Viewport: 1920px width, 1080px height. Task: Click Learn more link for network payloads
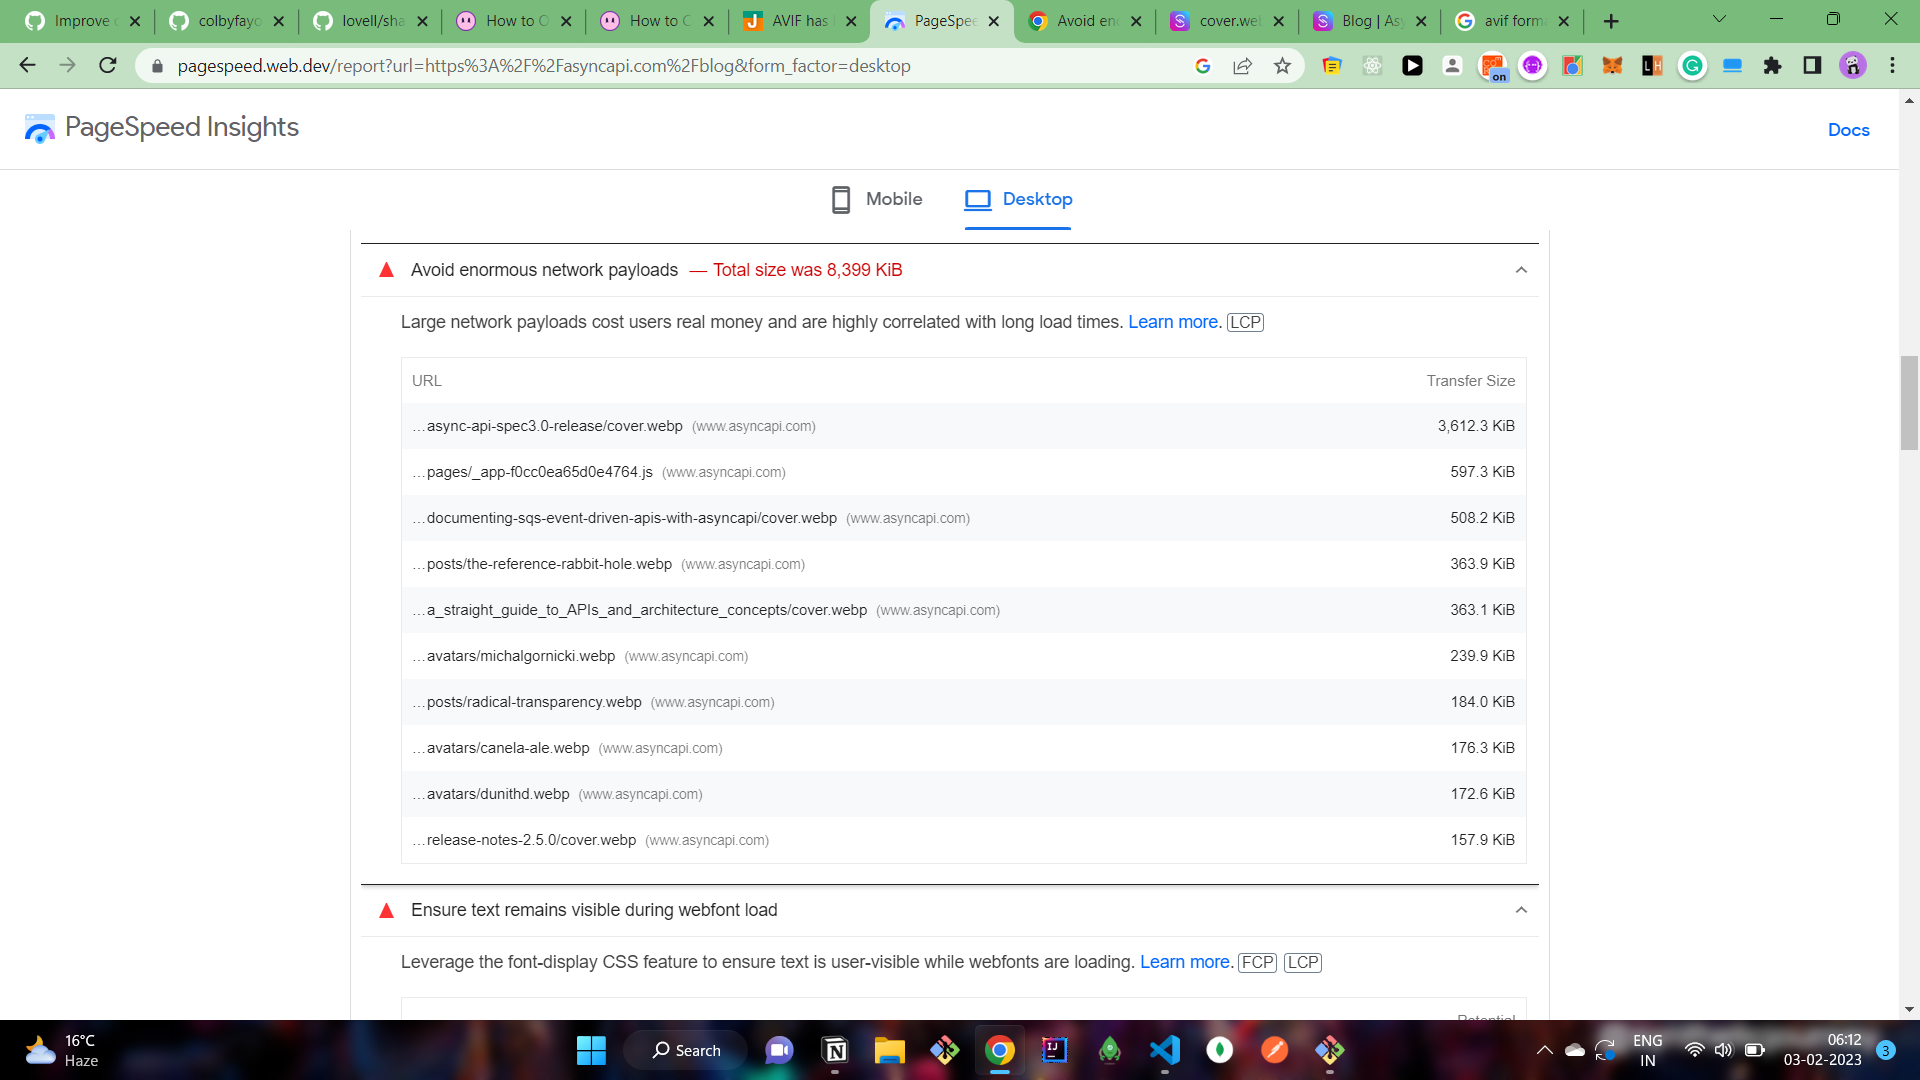coord(1173,322)
